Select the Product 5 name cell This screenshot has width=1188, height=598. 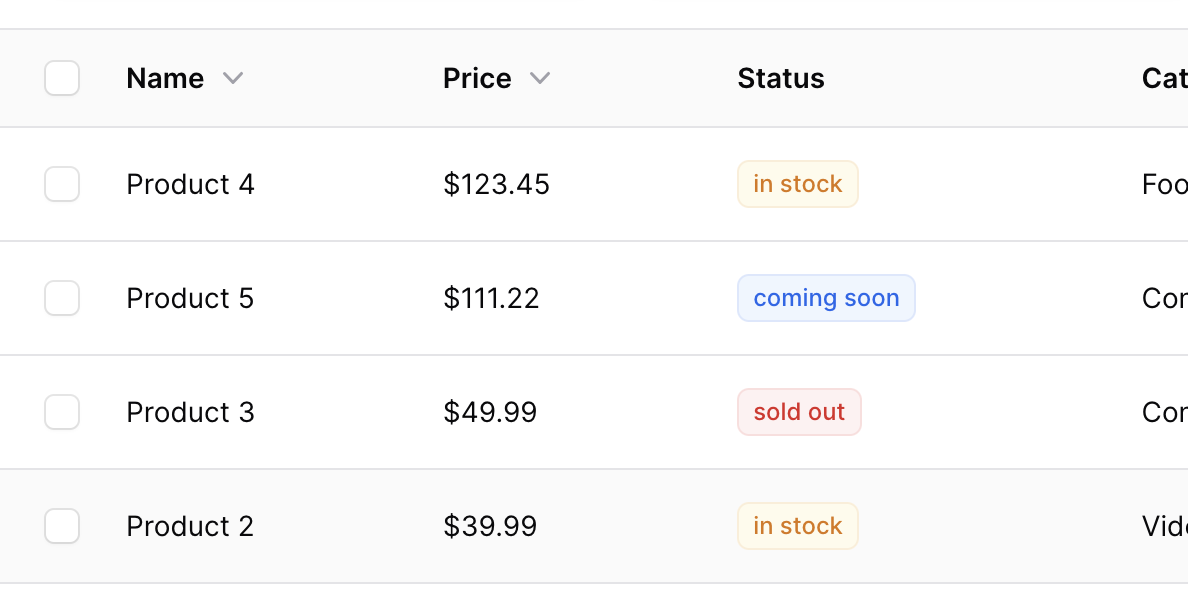[190, 298]
